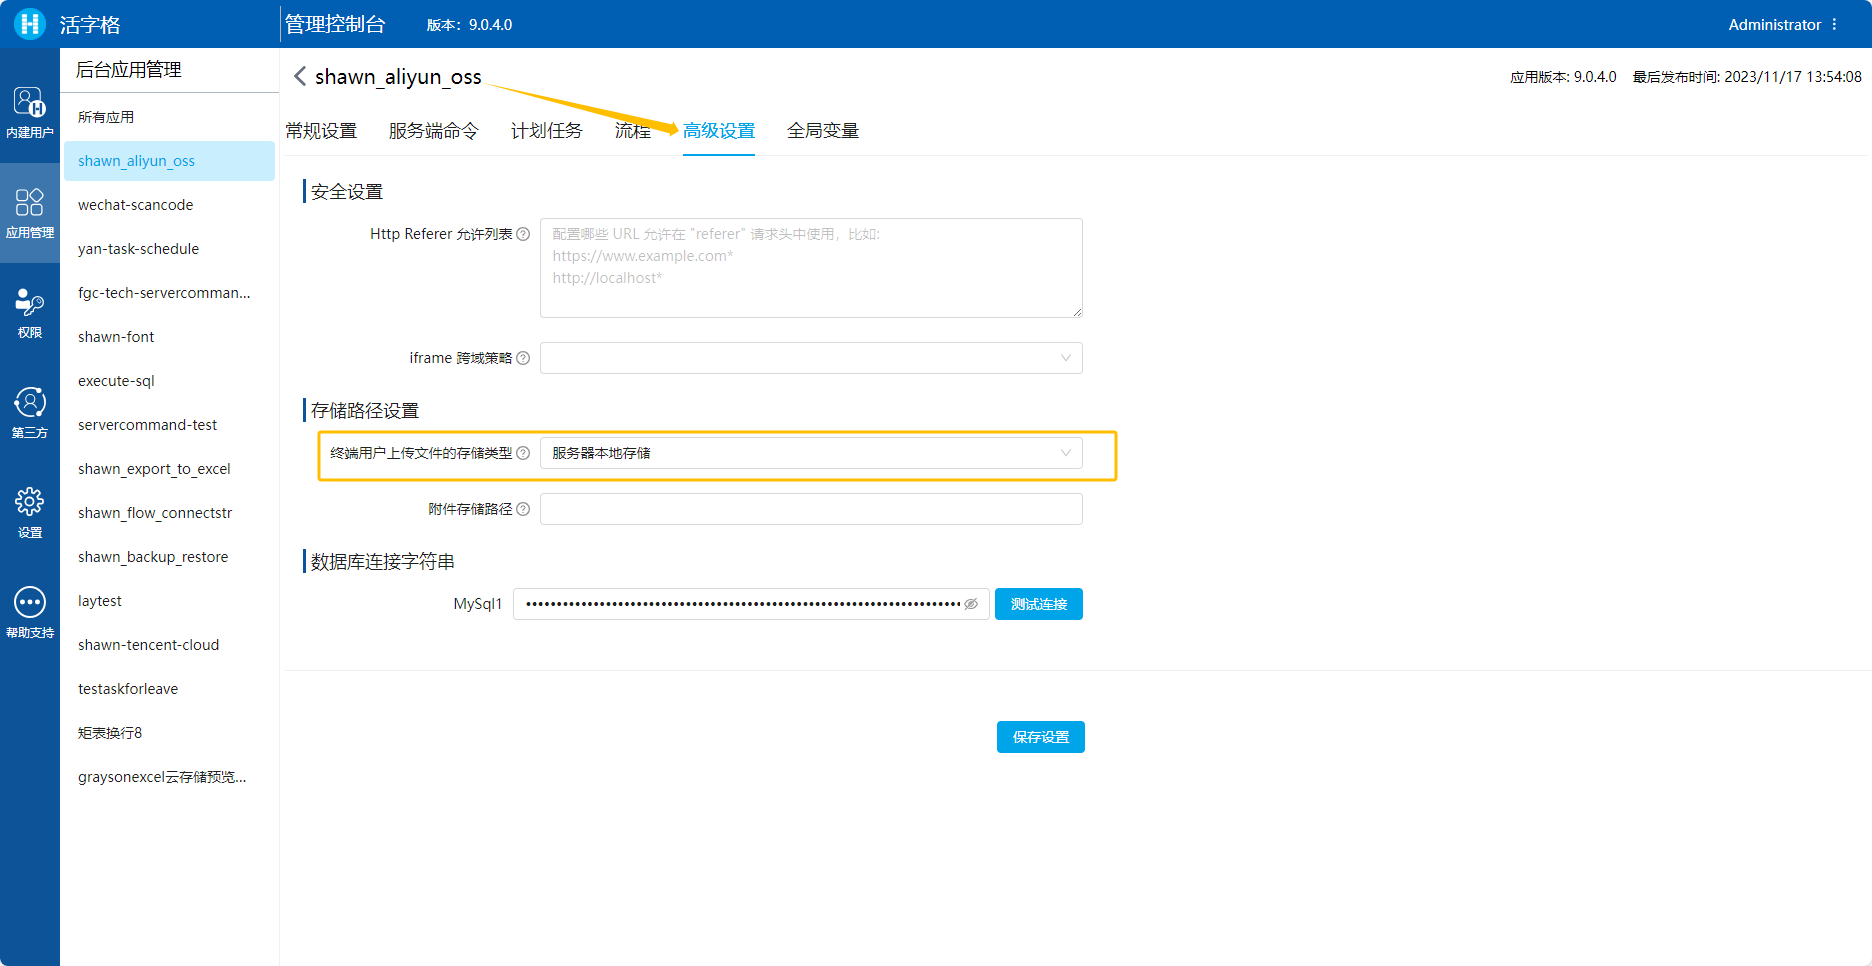Open the 权限 permissions icon
This screenshot has width=1872, height=966.
pyautogui.click(x=29, y=312)
